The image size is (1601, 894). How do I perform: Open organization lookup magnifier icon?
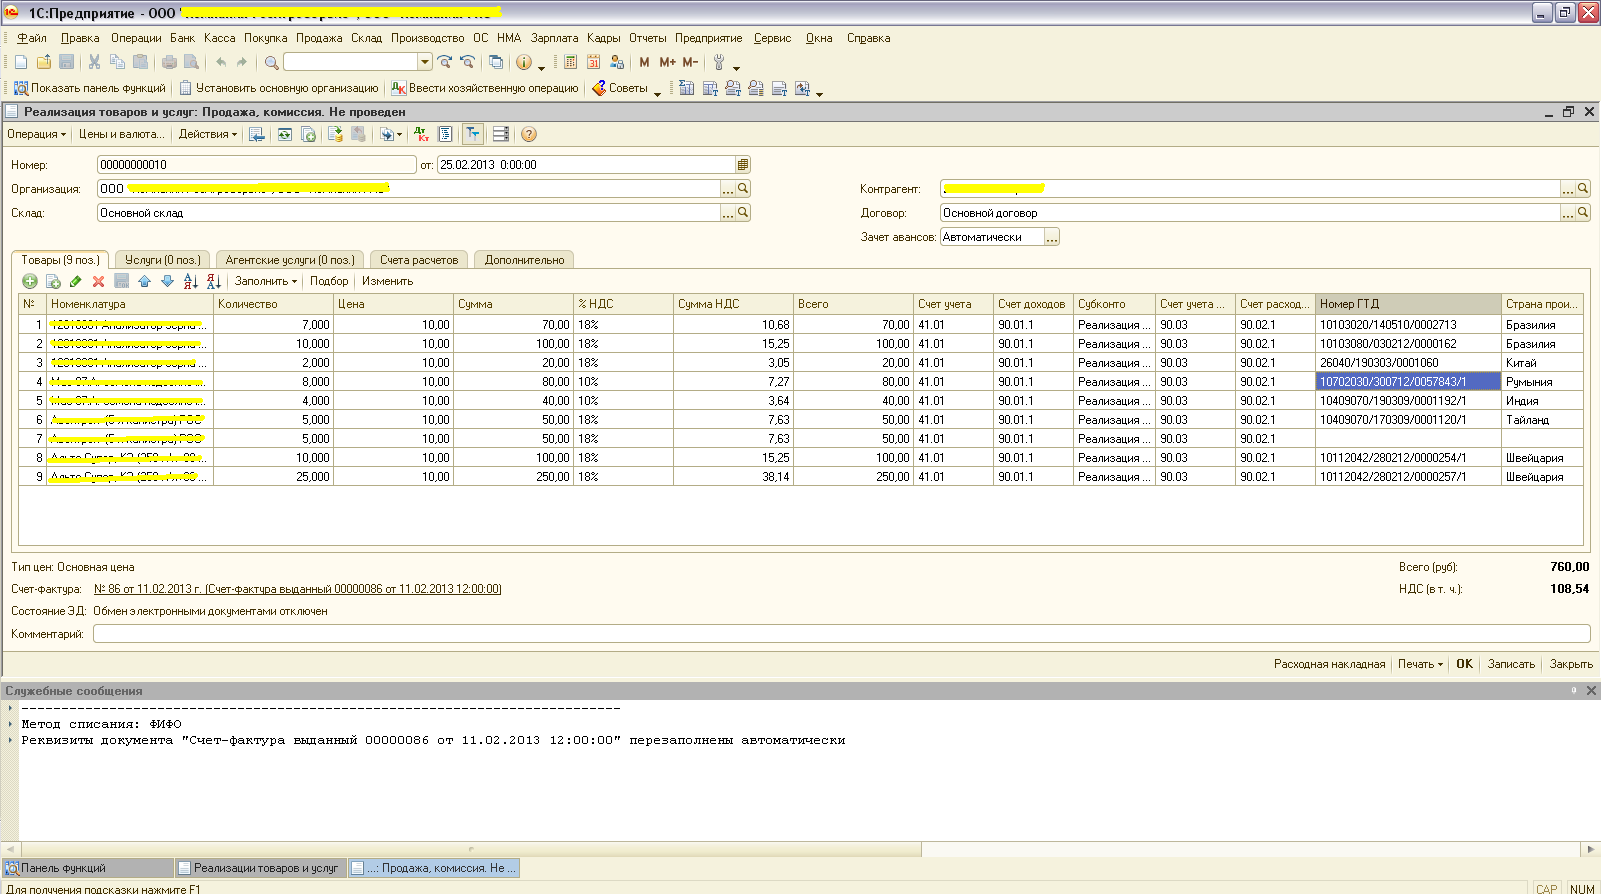pos(743,188)
